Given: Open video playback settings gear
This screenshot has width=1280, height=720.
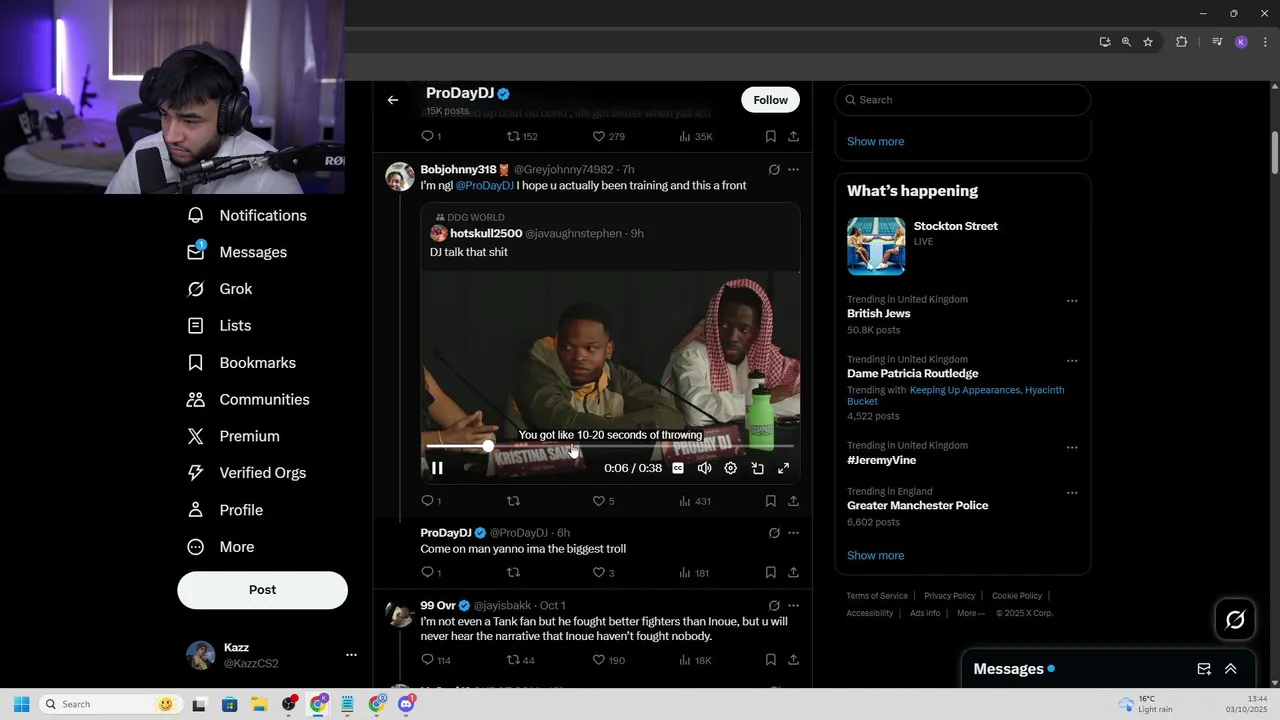Looking at the screenshot, I should [731, 468].
